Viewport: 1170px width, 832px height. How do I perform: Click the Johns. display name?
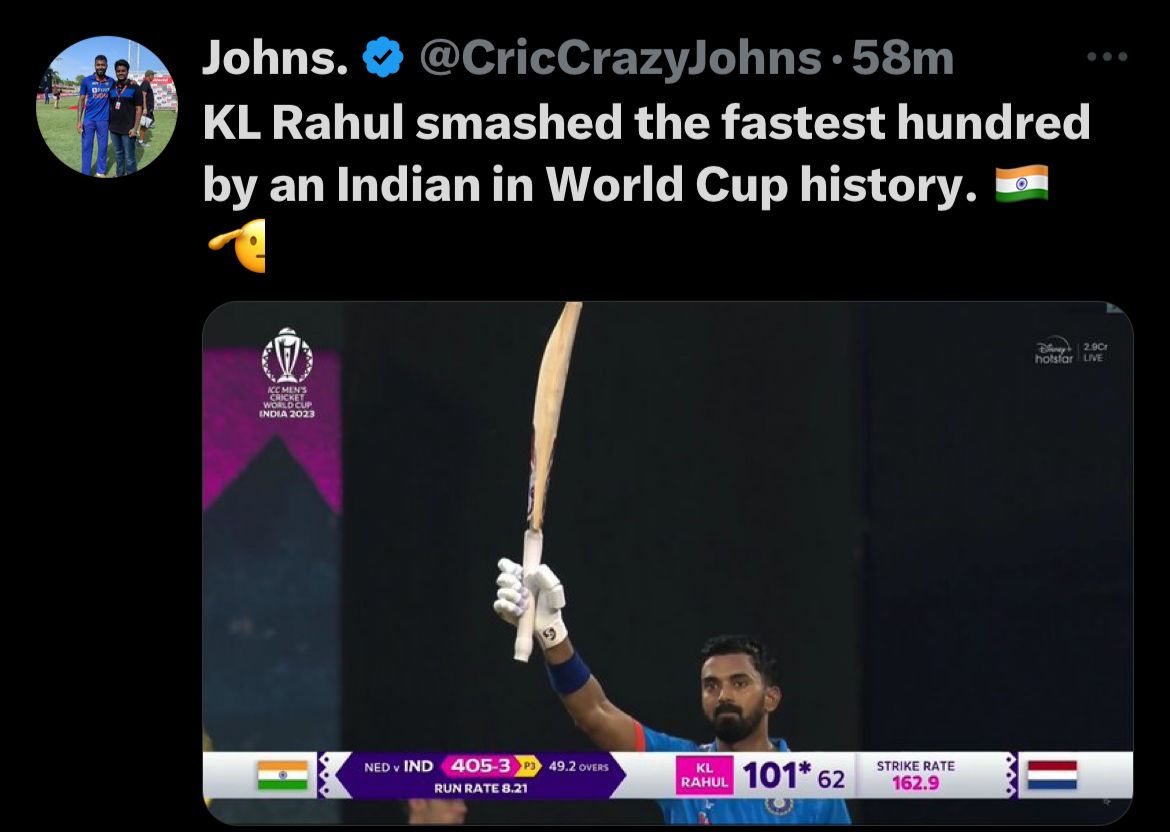(275, 60)
